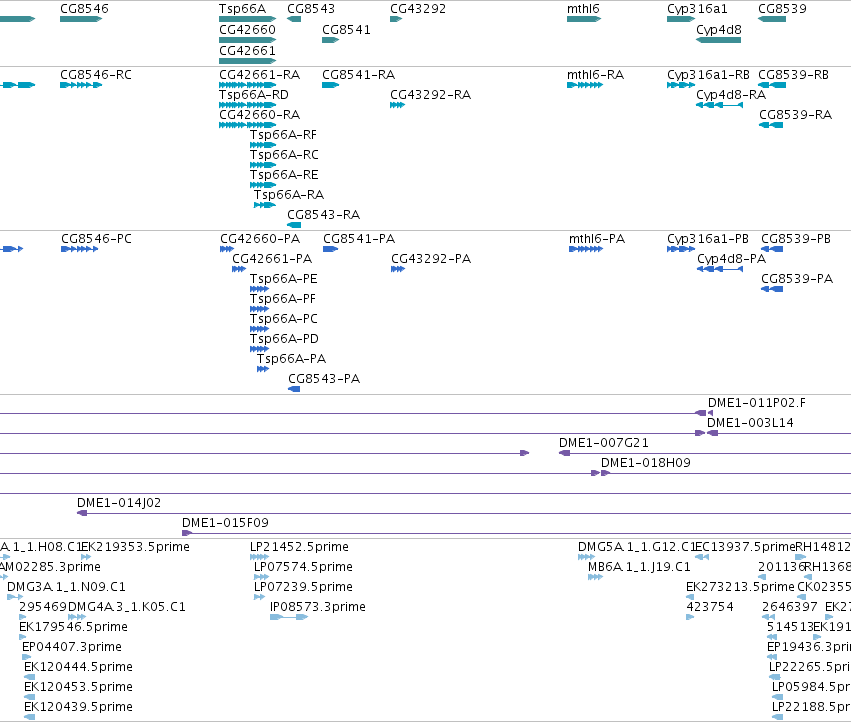Select transcript Tsp66A-RA
The image size is (851, 722).
click(265, 205)
